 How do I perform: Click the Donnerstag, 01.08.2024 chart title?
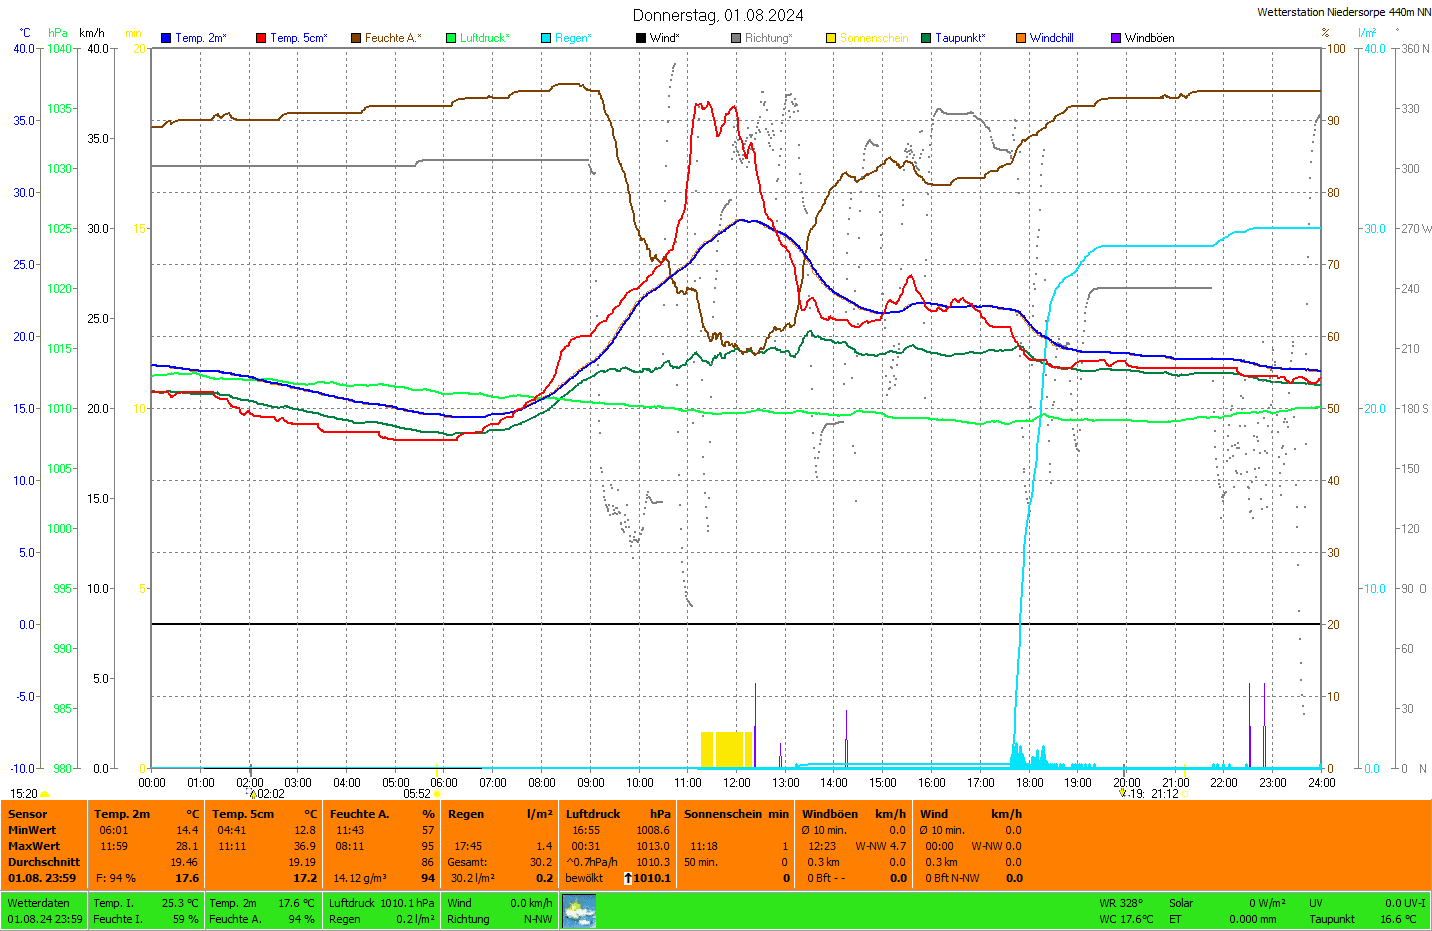point(718,15)
